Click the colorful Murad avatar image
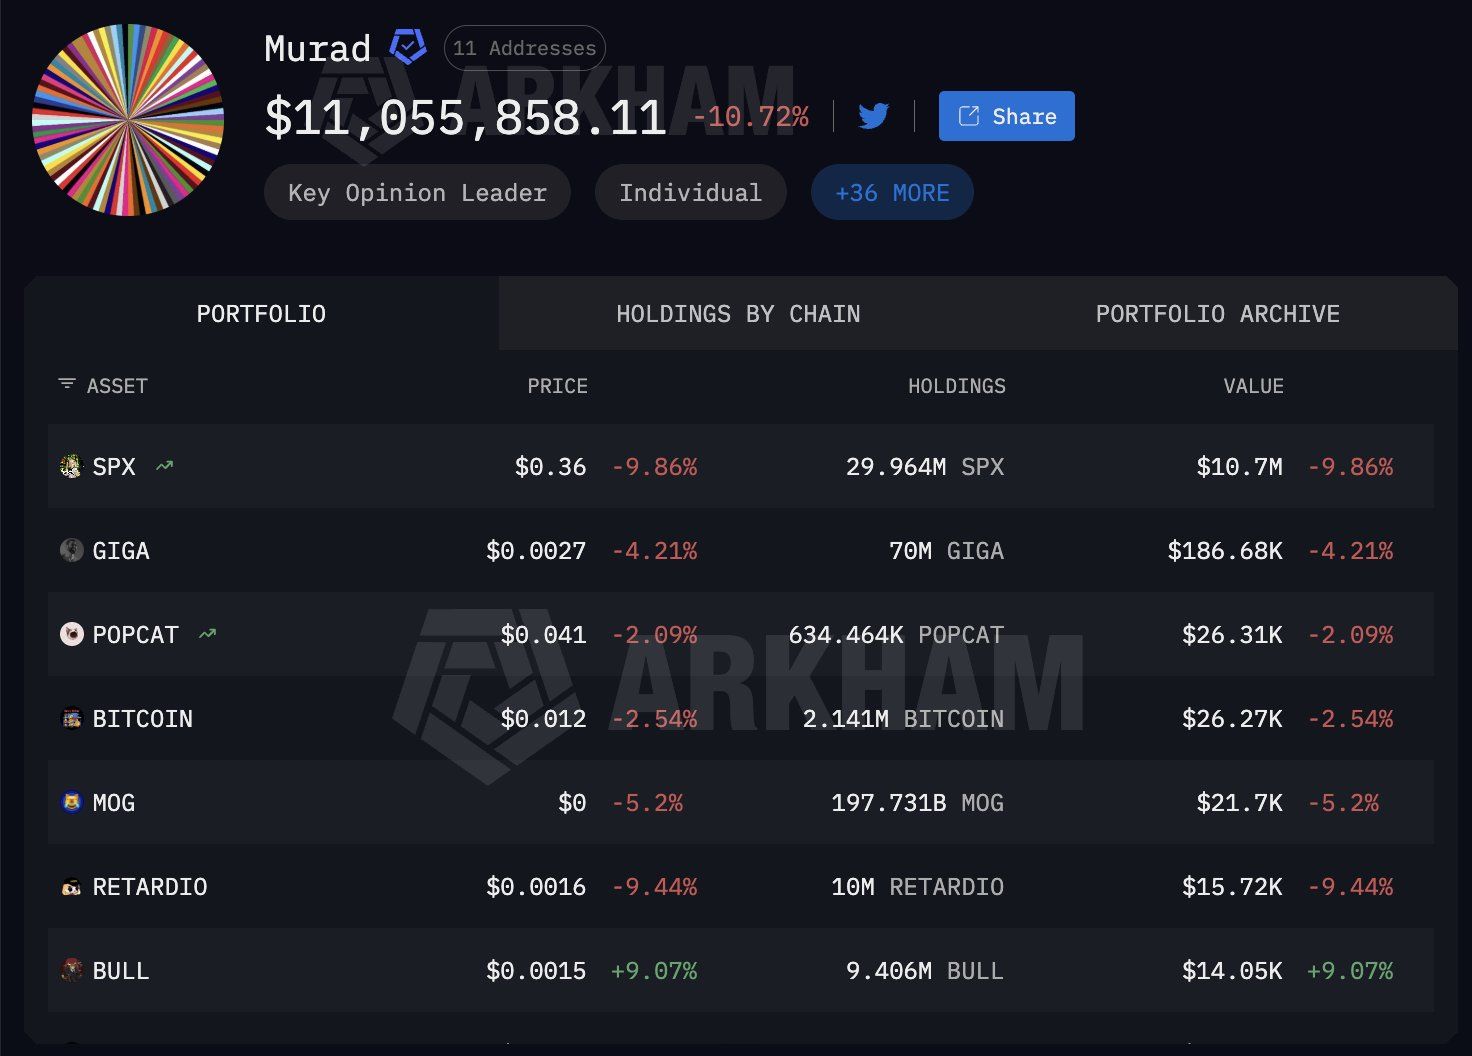Viewport: 1472px width, 1056px height. pyautogui.click(x=128, y=120)
